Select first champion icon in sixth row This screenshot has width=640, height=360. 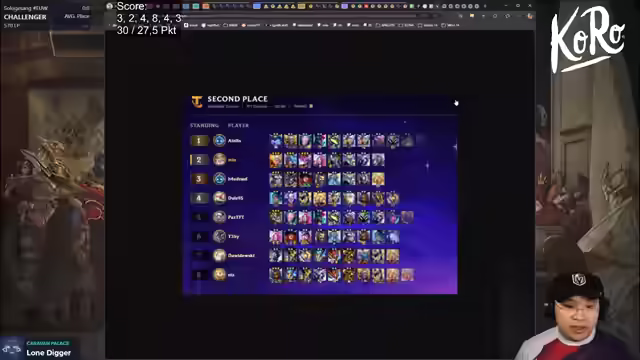[276, 236]
